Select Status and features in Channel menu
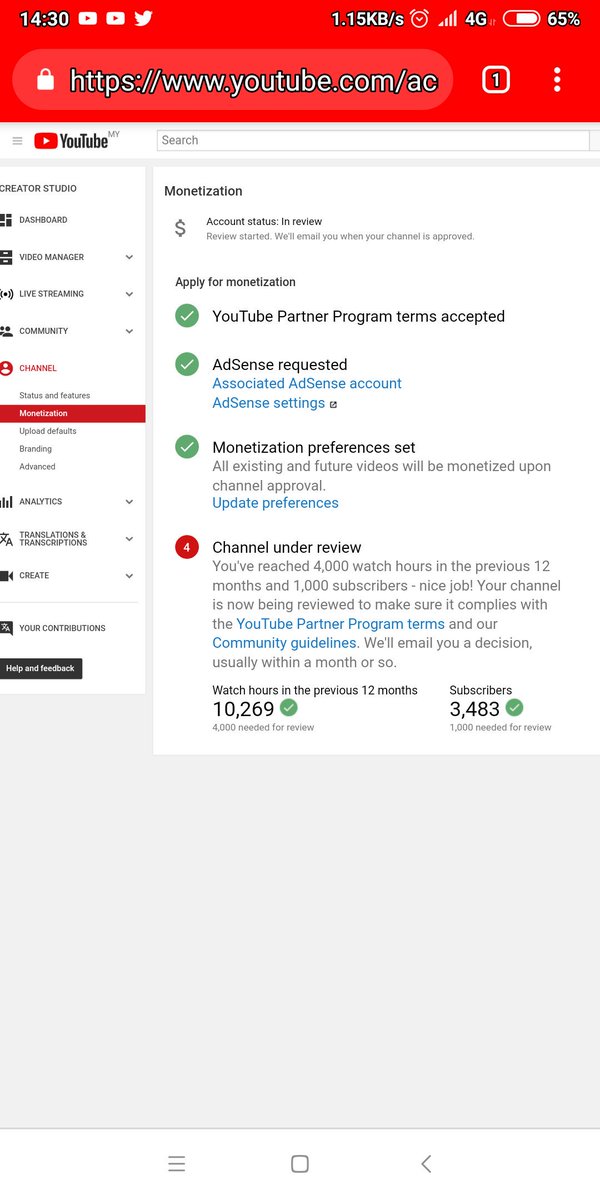 54,396
